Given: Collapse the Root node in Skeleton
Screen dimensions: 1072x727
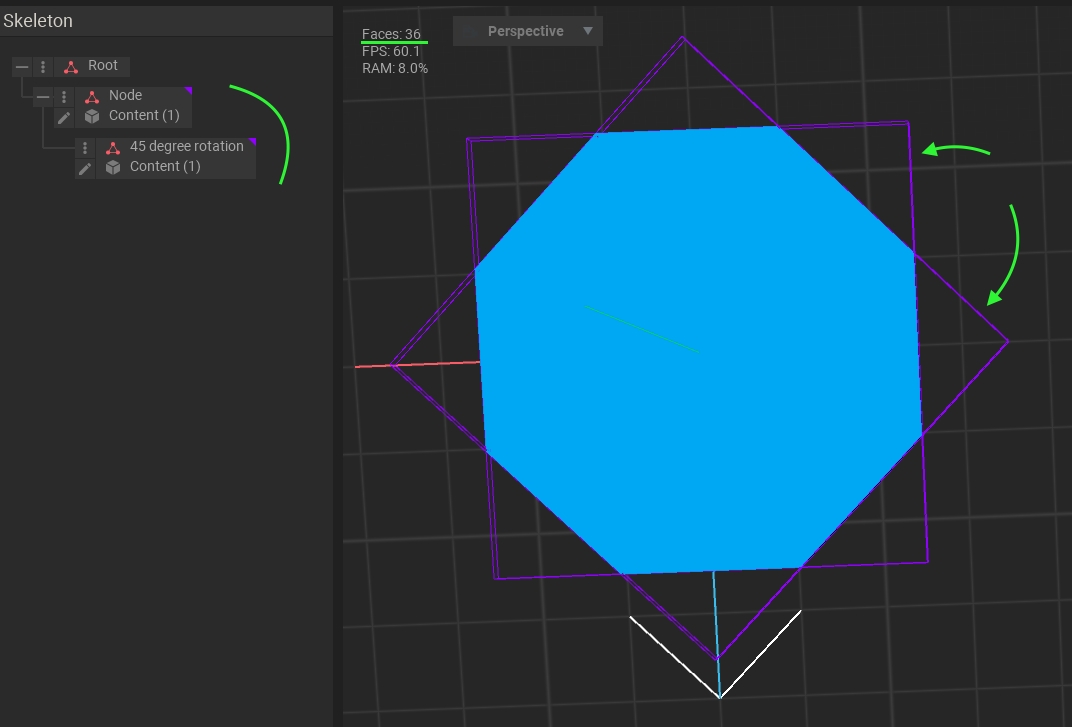Looking at the screenshot, I should pos(22,67).
